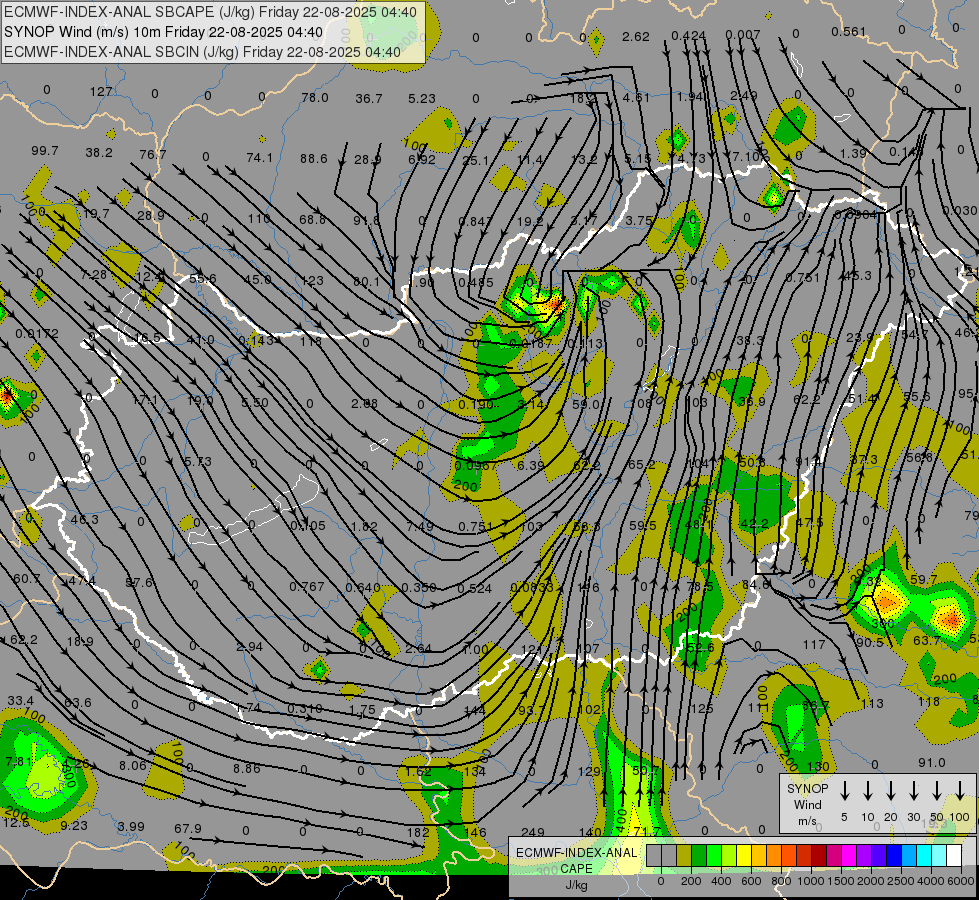The width and height of the screenshot is (979, 900).
Task: Click the map value 91.0
Action: [x=932, y=762]
